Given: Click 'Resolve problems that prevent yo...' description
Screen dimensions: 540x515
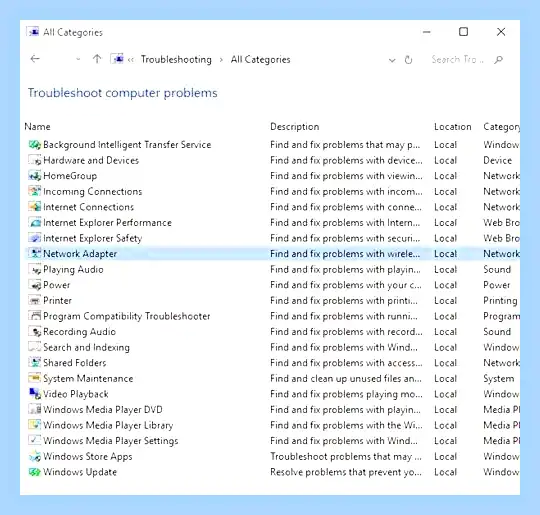Looking at the screenshot, I should coord(346,472).
